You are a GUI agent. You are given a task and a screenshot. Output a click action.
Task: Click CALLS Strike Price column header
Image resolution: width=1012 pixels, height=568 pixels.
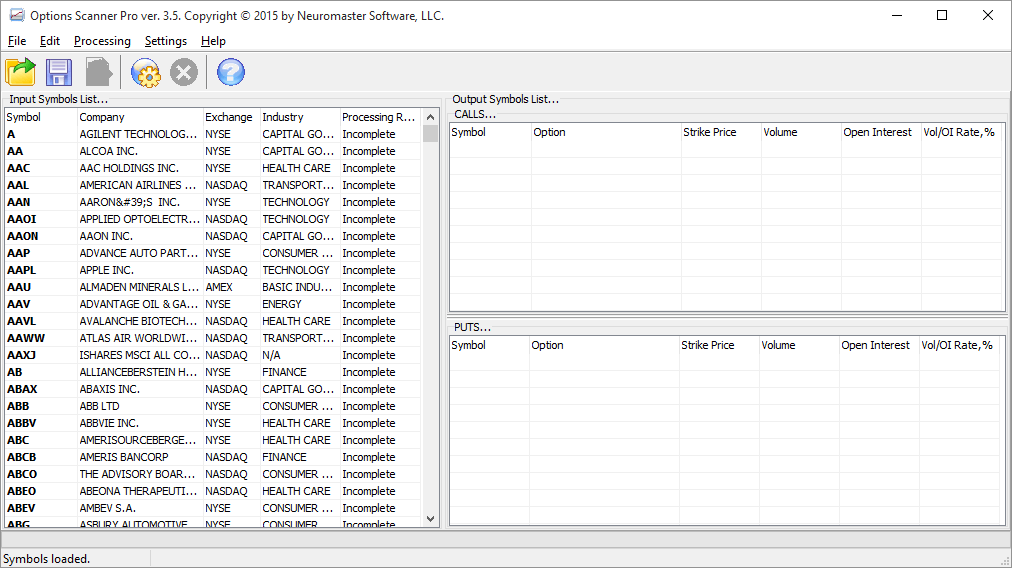(x=721, y=132)
